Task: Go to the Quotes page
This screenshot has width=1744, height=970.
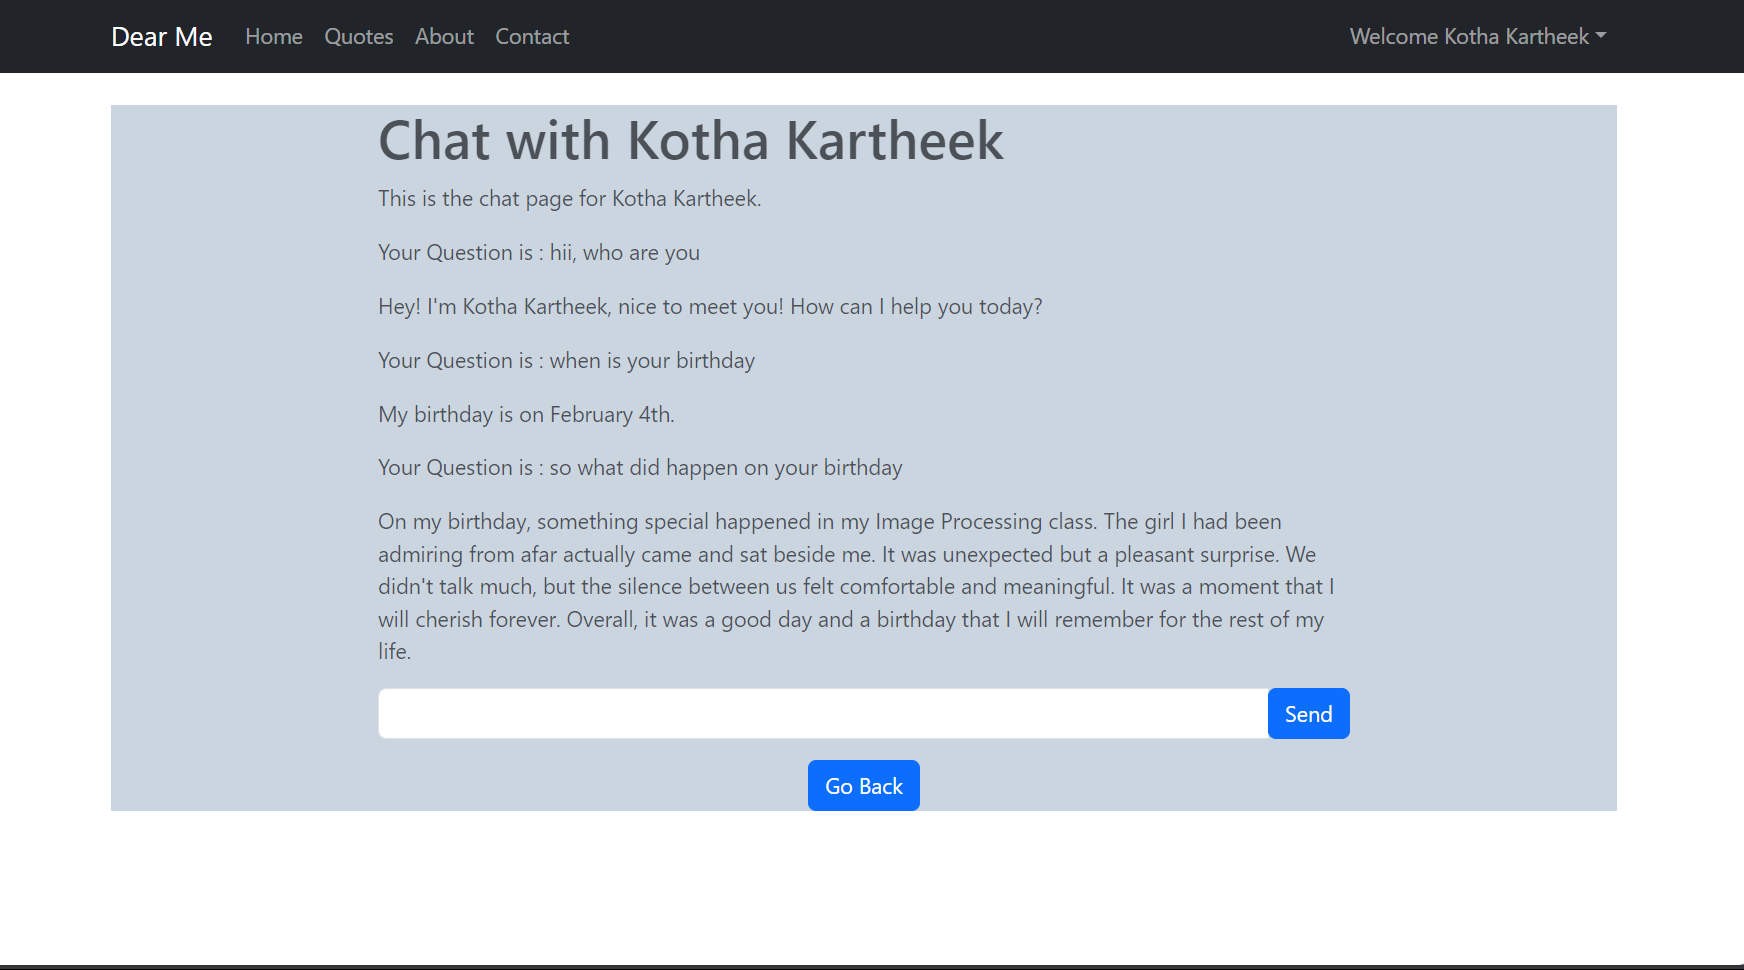Action: point(359,37)
